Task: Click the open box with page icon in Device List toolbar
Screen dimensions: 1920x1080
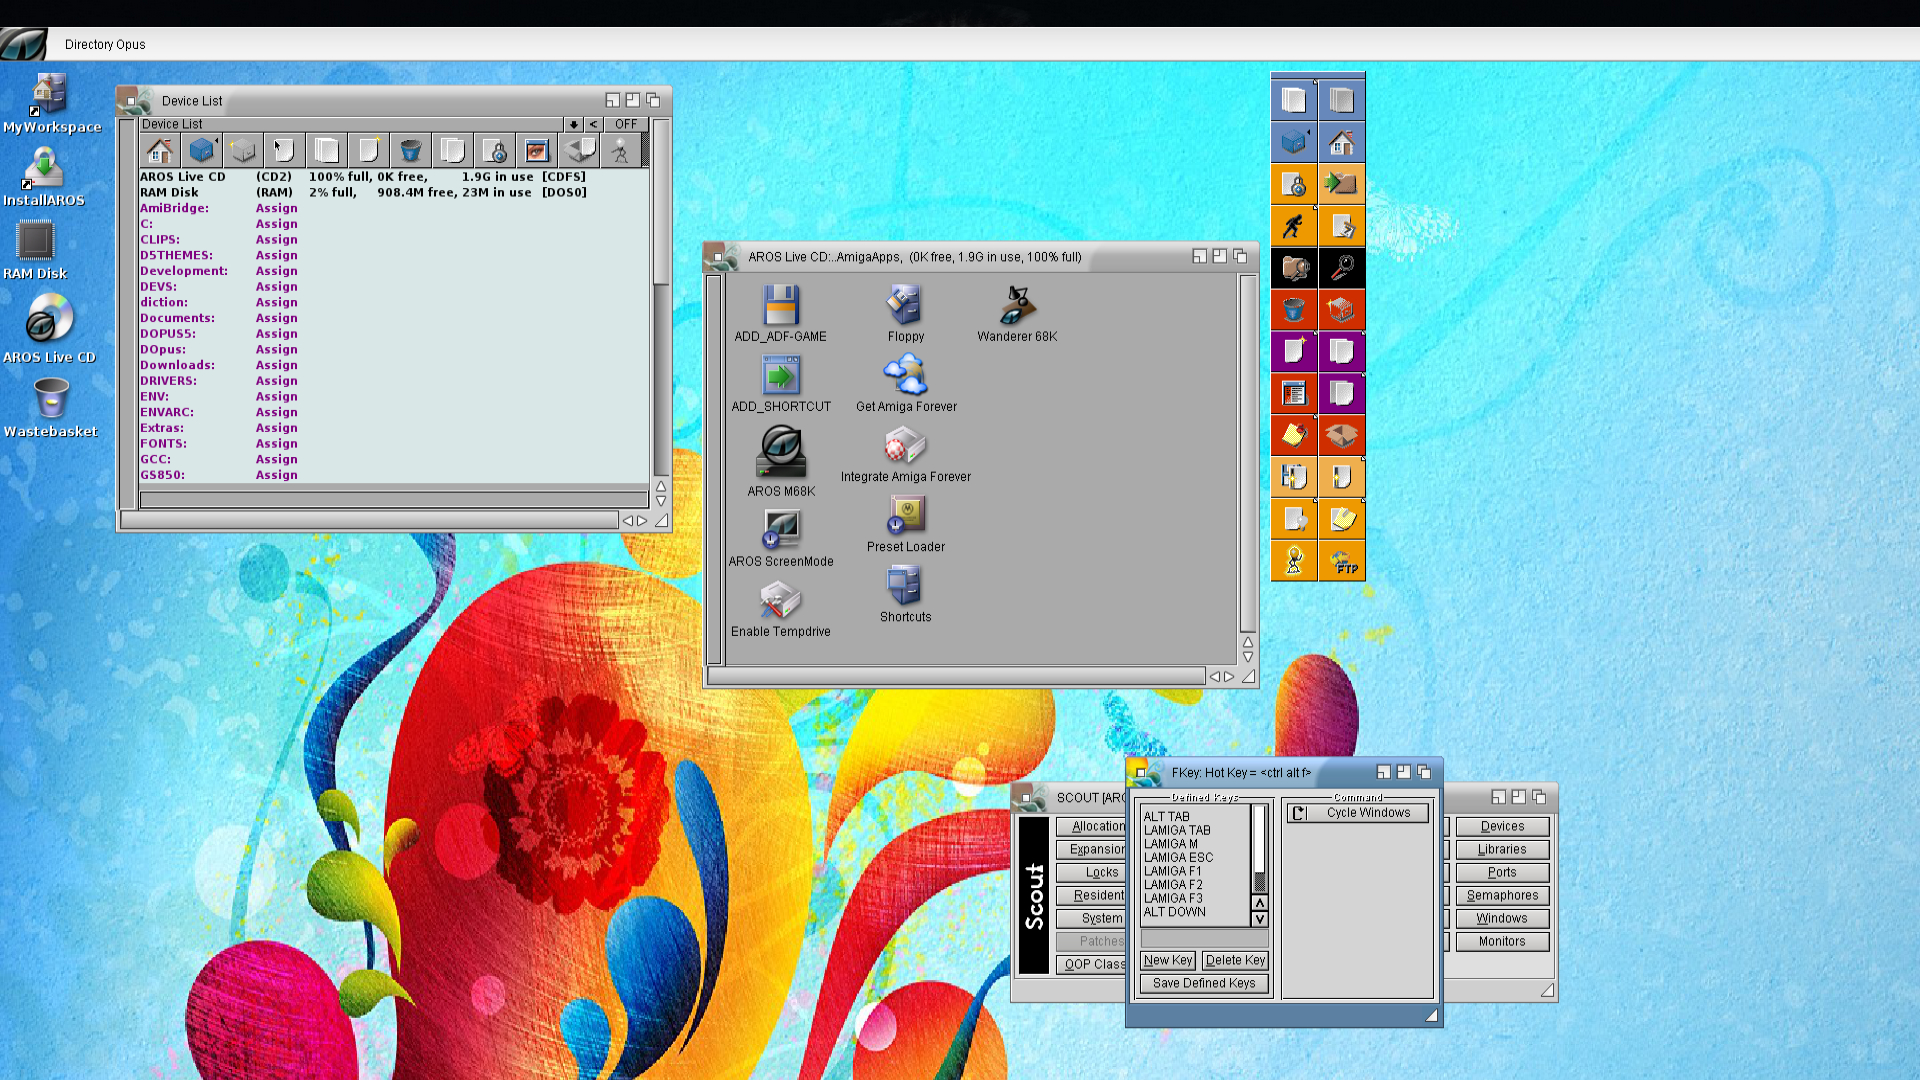Action: coord(578,151)
